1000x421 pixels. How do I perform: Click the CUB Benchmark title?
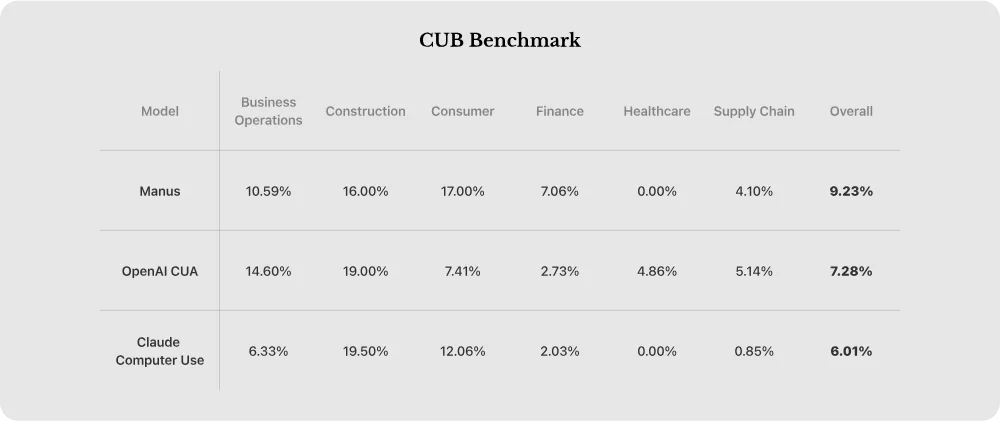(500, 41)
